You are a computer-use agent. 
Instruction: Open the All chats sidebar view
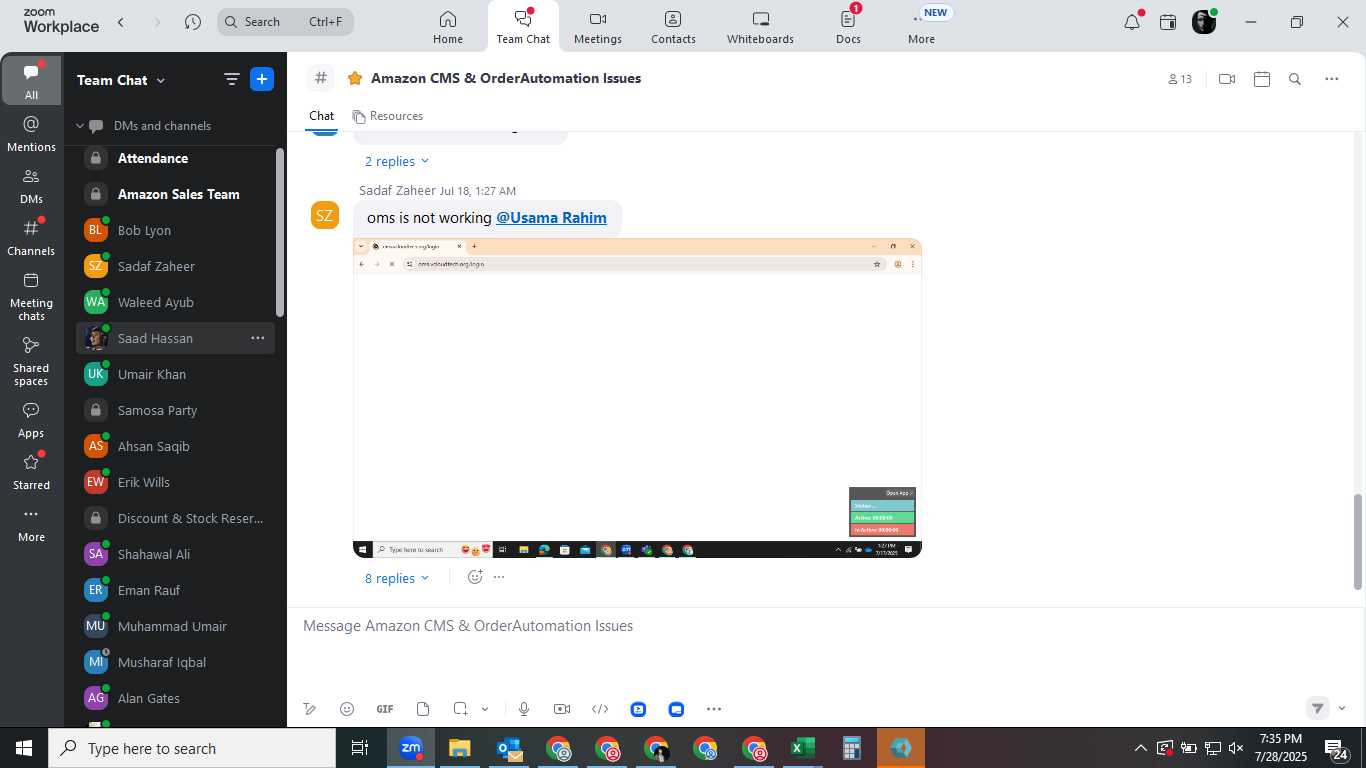[x=31, y=81]
